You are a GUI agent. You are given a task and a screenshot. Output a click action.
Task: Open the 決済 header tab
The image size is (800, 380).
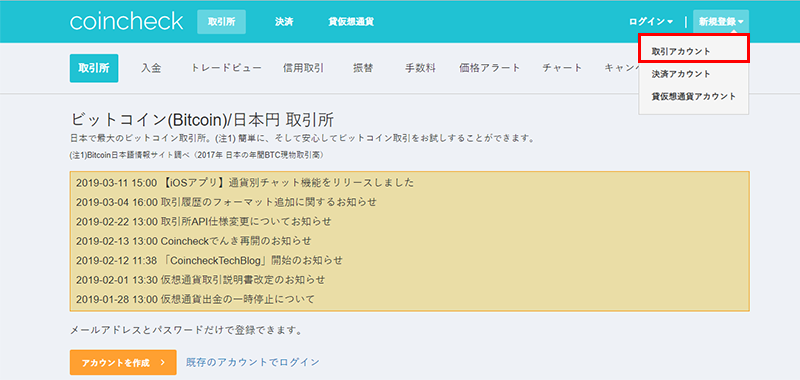tap(284, 22)
